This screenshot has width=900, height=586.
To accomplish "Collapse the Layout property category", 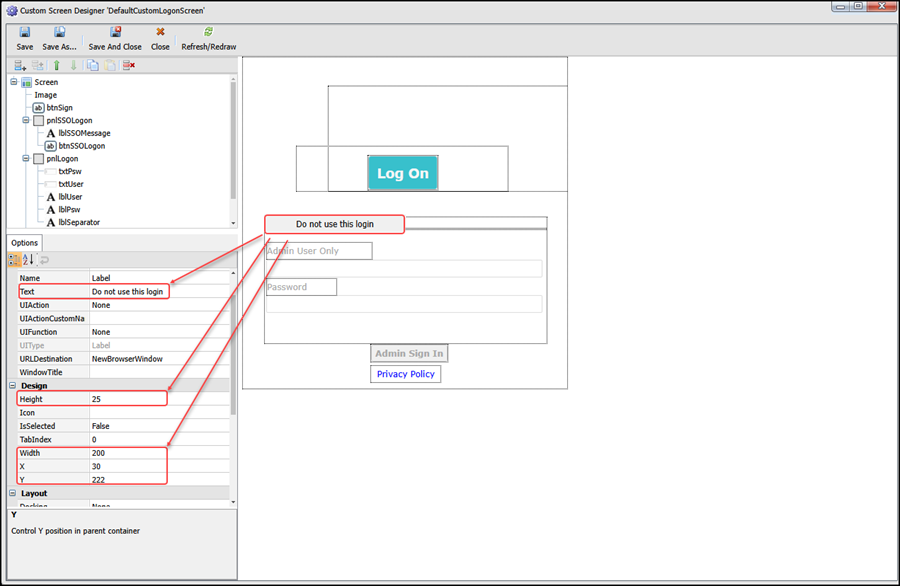I will [13, 493].
